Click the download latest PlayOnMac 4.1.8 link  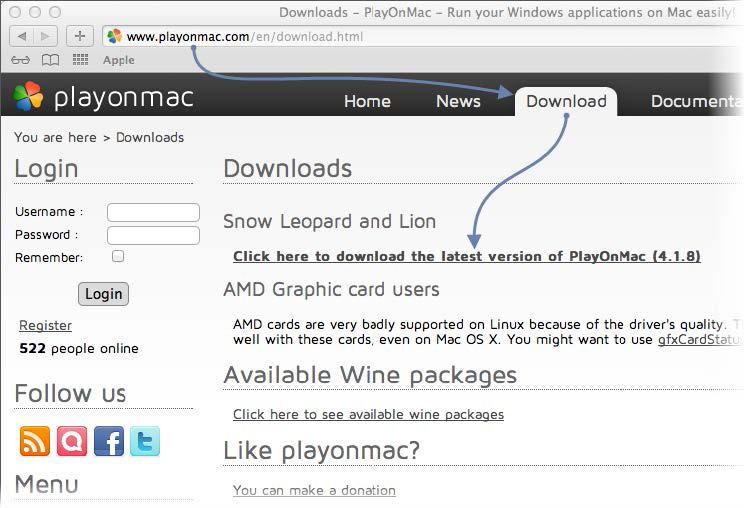[x=467, y=257]
